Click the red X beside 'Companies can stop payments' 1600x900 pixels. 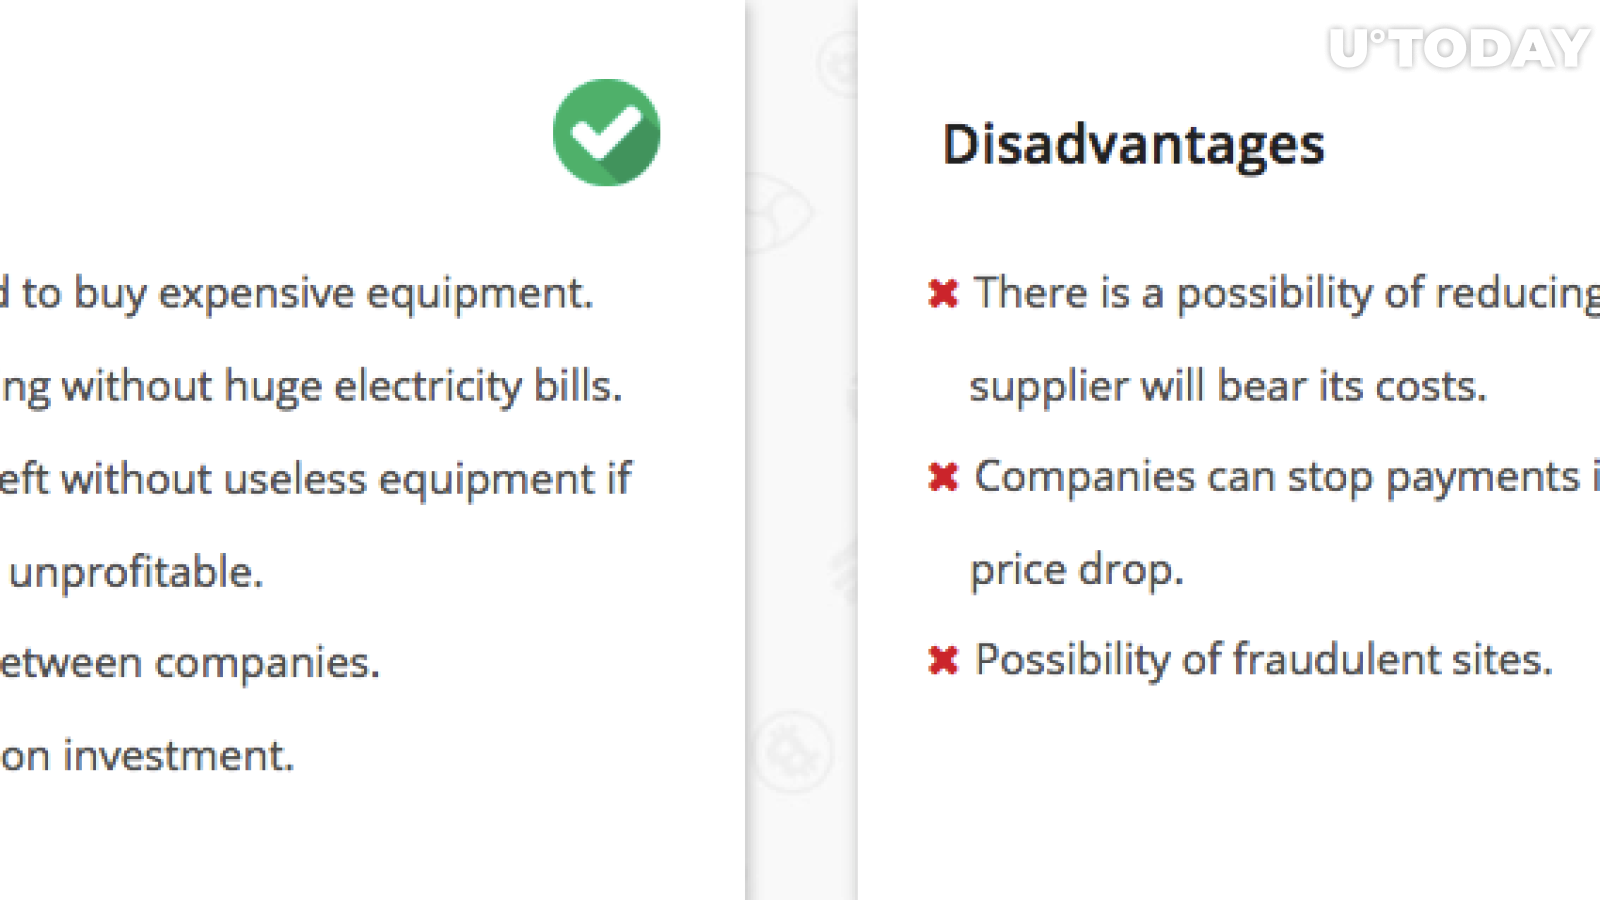[x=943, y=477]
